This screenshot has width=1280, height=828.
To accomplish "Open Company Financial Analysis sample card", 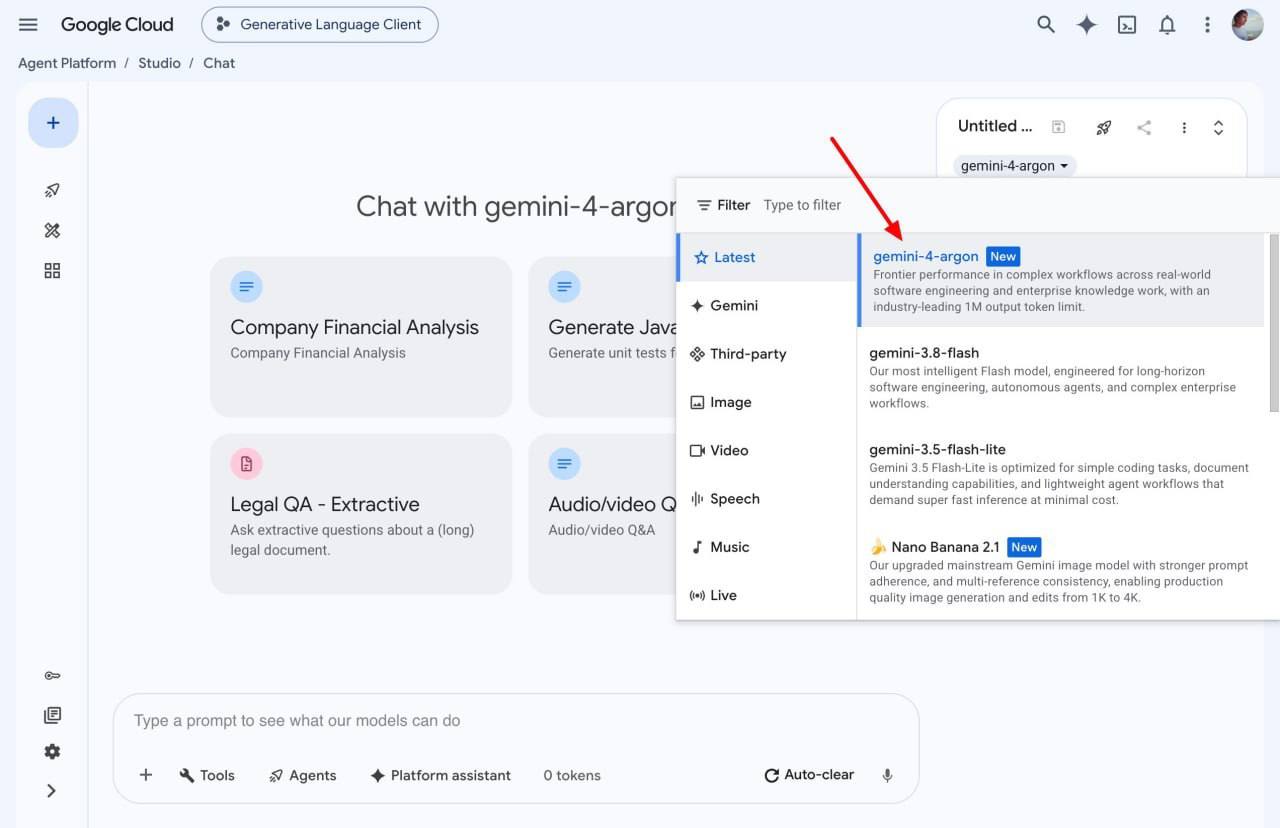I will click(361, 337).
